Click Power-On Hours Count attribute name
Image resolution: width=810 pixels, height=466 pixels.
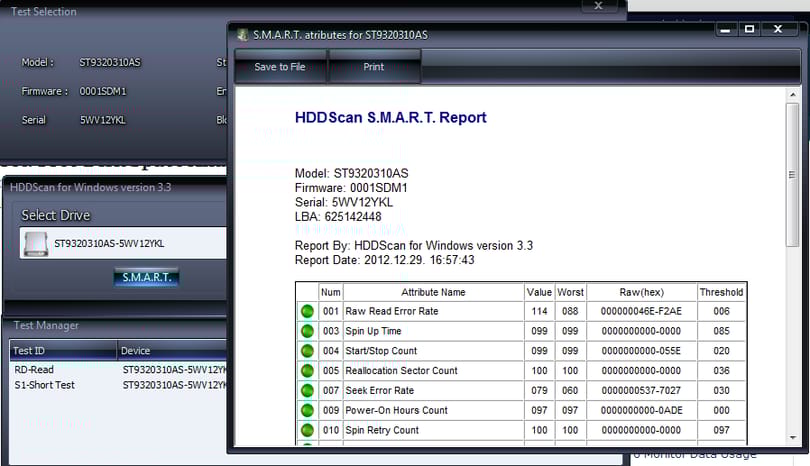tap(396, 410)
